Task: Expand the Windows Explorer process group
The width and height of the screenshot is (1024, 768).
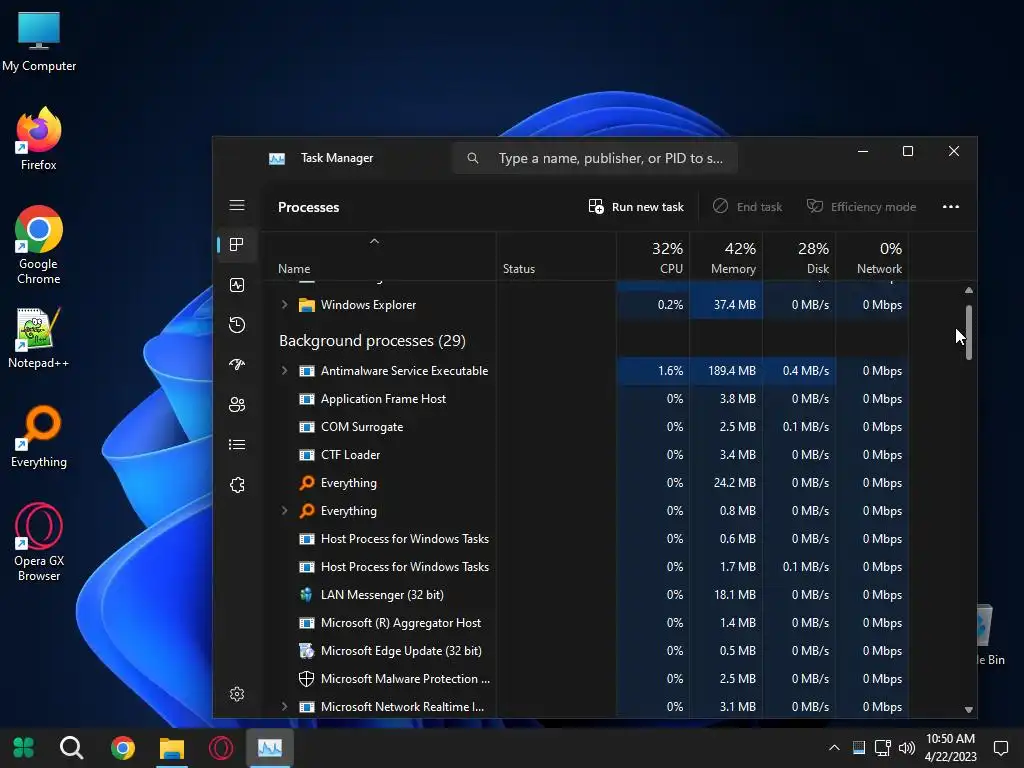Action: click(x=284, y=305)
